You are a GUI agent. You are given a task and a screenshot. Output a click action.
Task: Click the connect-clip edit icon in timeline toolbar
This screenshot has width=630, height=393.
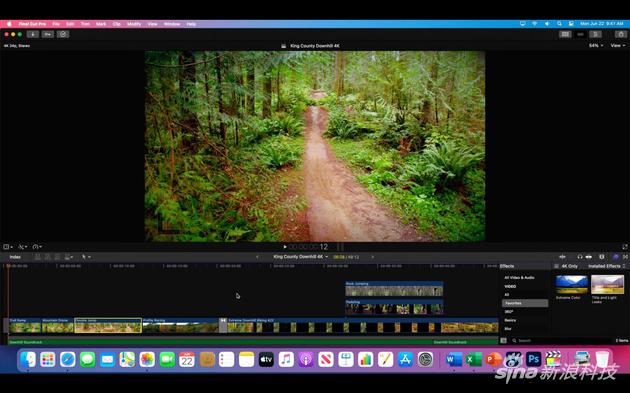point(38,257)
